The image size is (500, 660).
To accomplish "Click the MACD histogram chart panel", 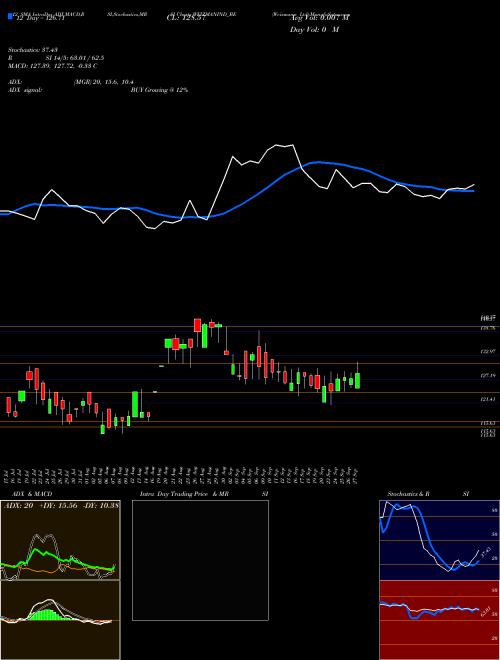I will pyautogui.click(x=60, y=620).
